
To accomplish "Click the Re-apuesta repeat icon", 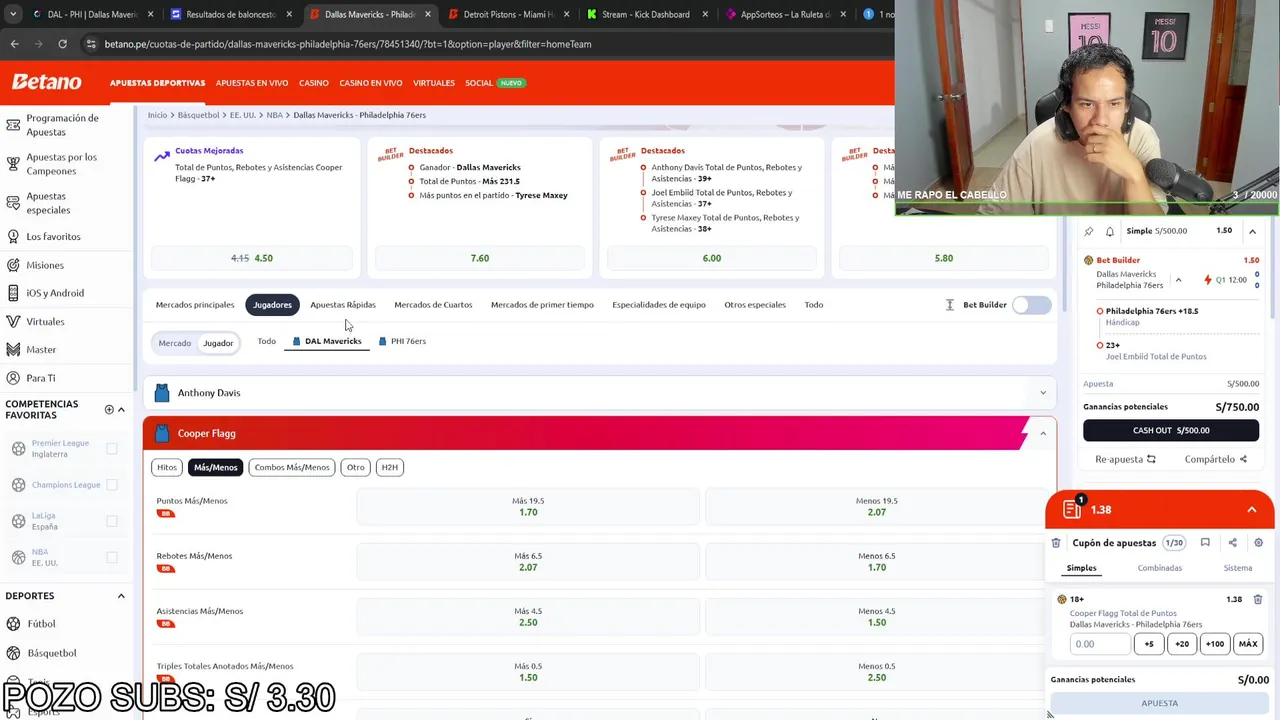I will (1151, 459).
